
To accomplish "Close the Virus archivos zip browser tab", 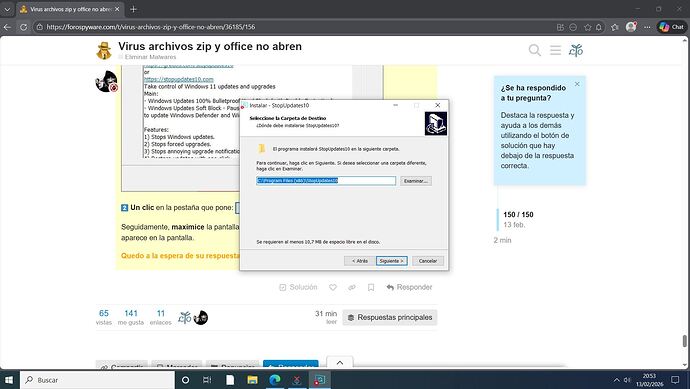I will (117, 9).
